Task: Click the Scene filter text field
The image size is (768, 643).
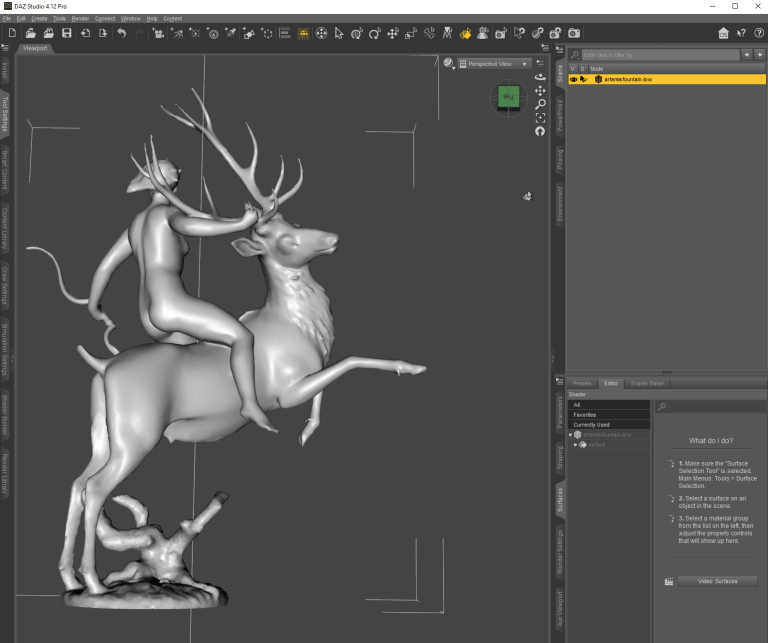Action: [x=661, y=55]
